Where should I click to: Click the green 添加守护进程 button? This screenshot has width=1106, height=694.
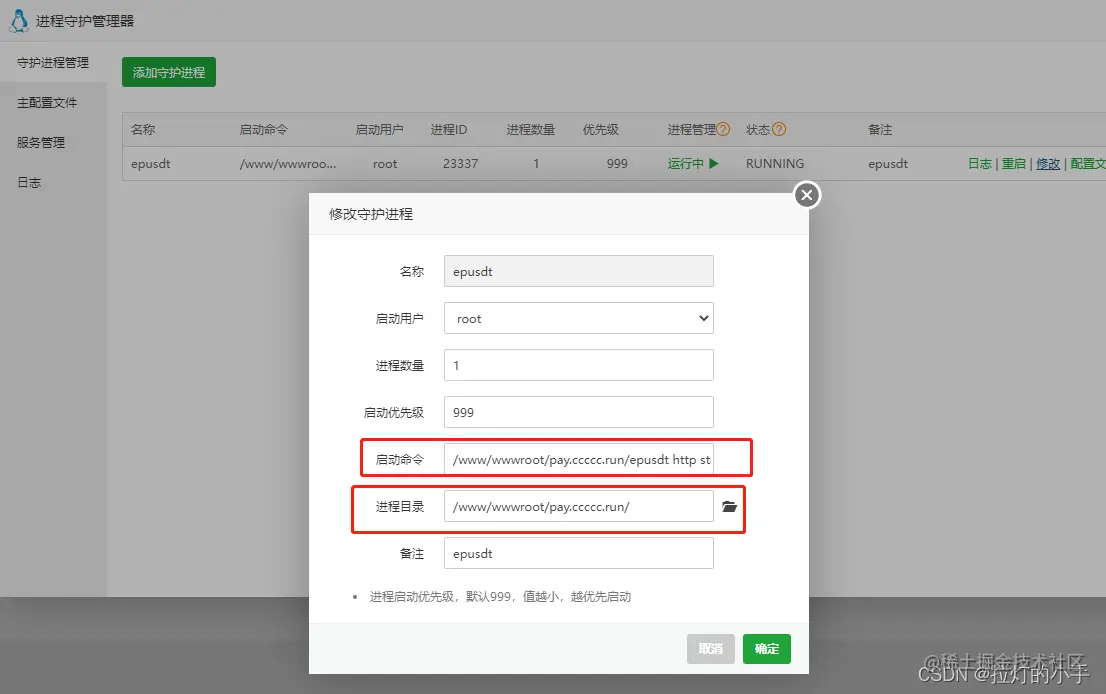pos(168,72)
